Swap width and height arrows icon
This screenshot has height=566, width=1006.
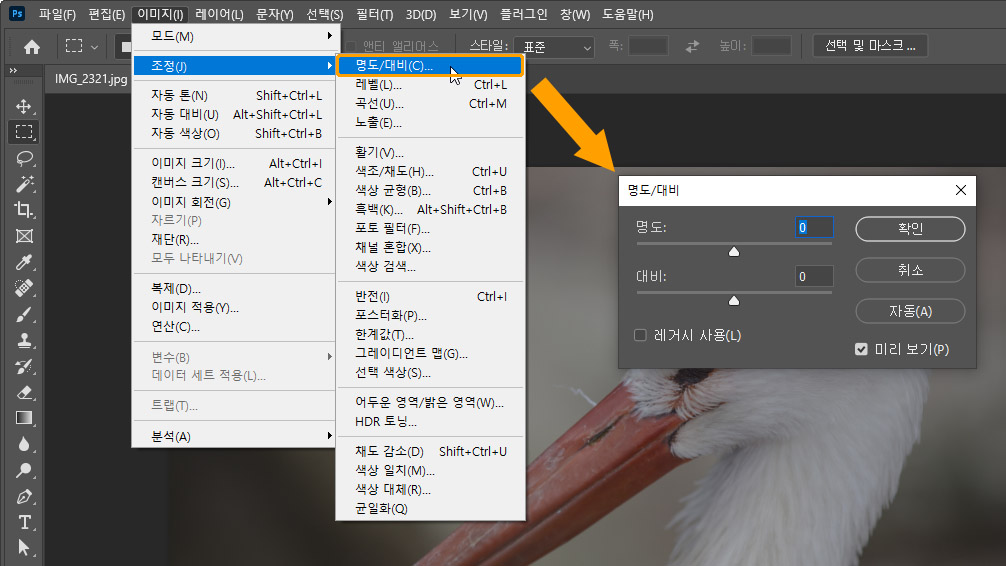[692, 46]
